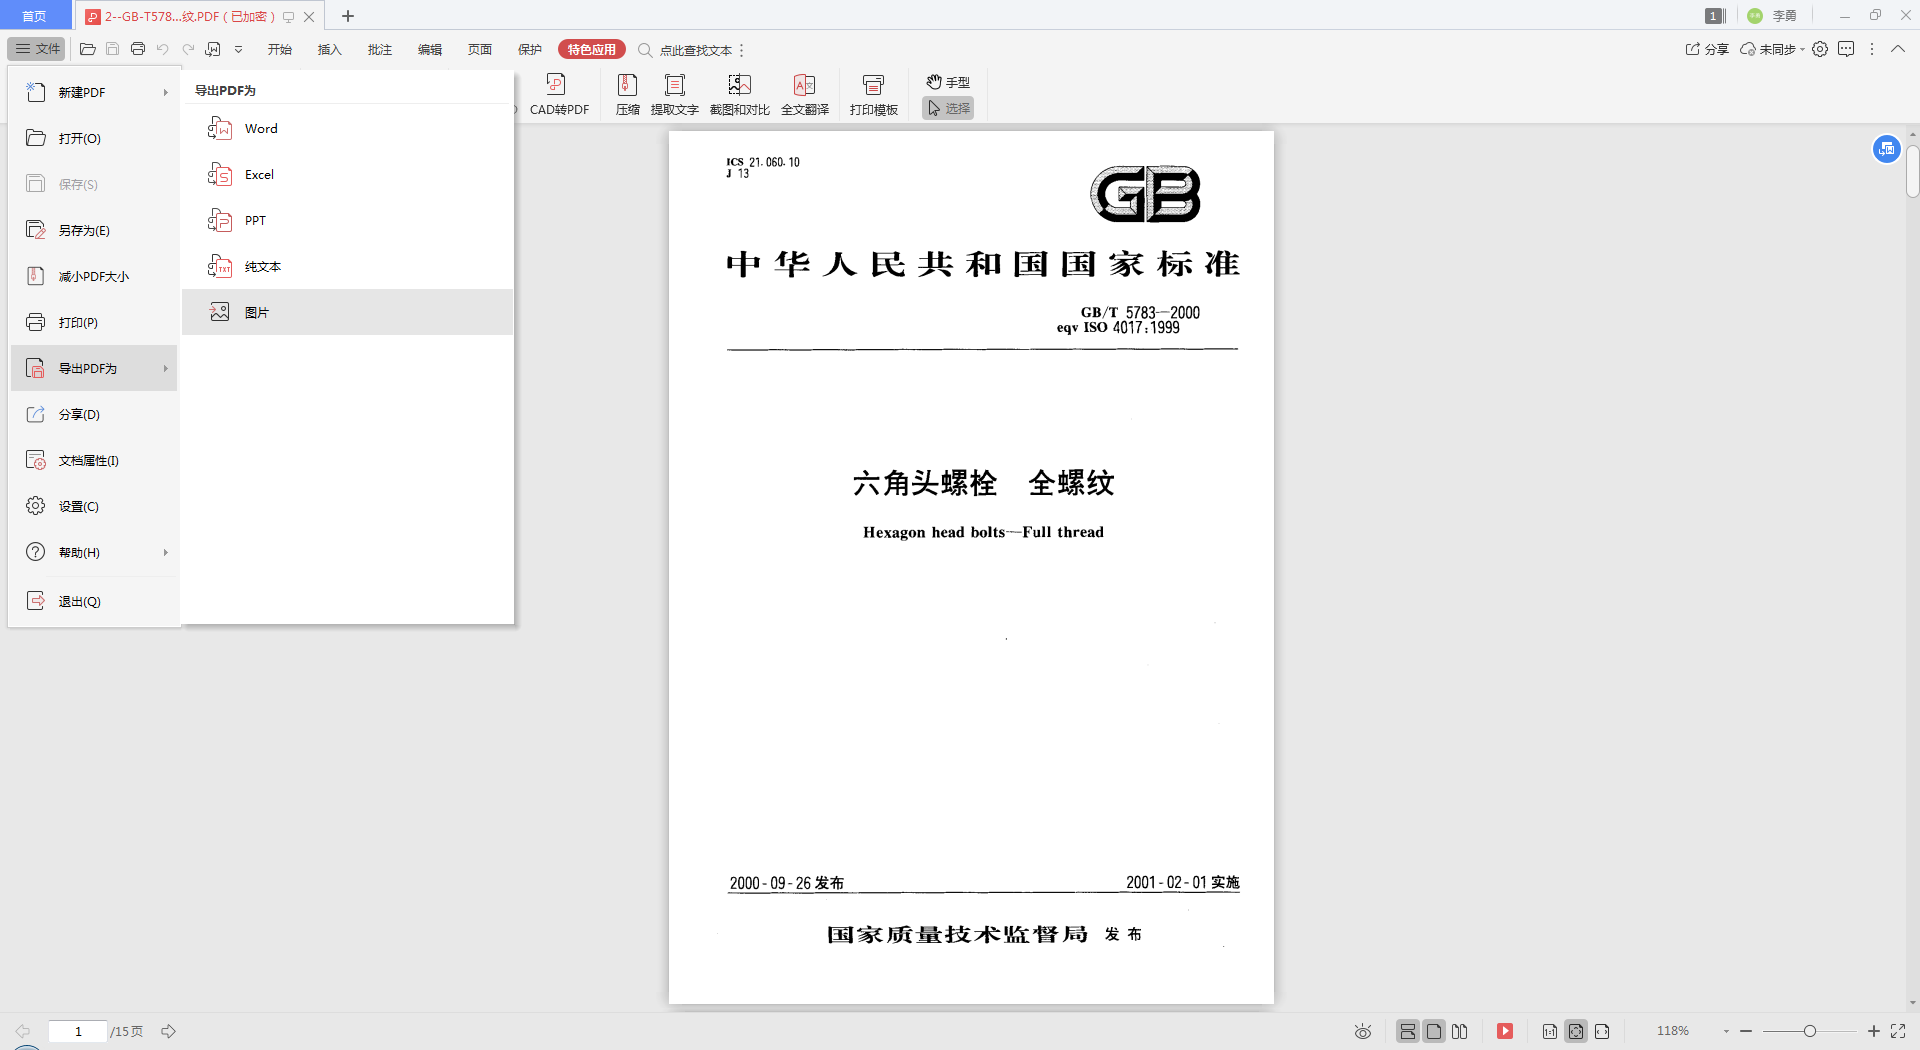This screenshot has height=1050, width=1920.
Task: Export PDF as Excel
Action: tap(348, 174)
